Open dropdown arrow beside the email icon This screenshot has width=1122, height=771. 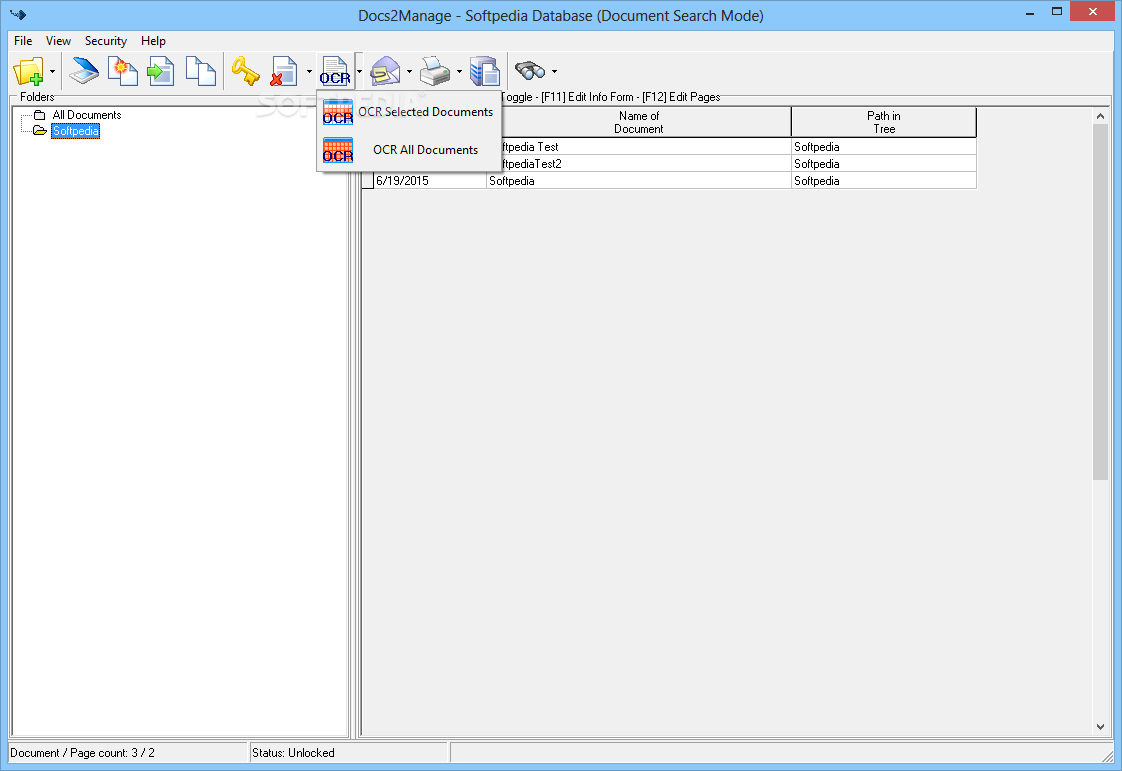pos(409,72)
